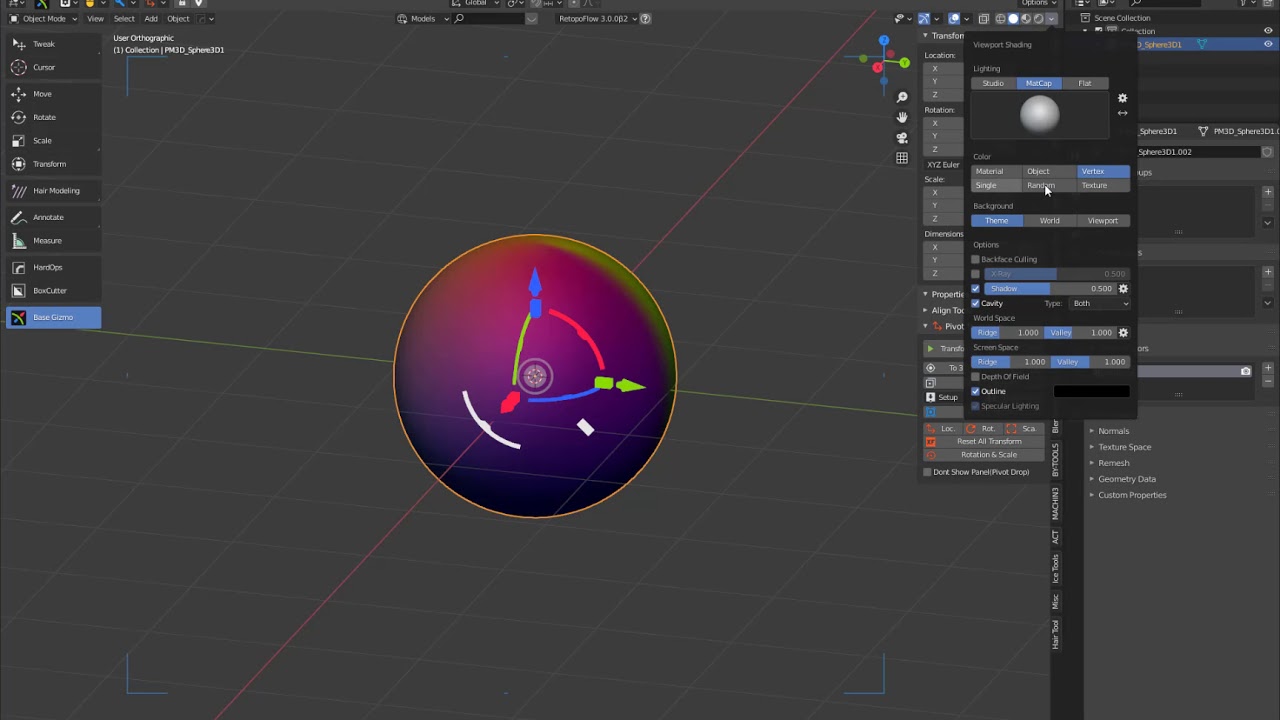1280x720 pixels.
Task: Click the vertex group camera icon
Action: 1245,371
